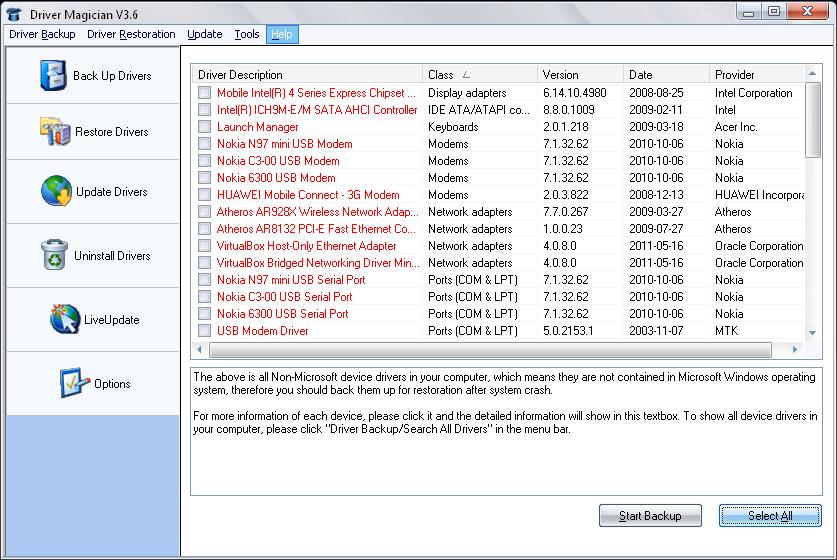Check VirtualBox Bridged Networking Driver checkbox
The image size is (837, 560).
coord(204,263)
